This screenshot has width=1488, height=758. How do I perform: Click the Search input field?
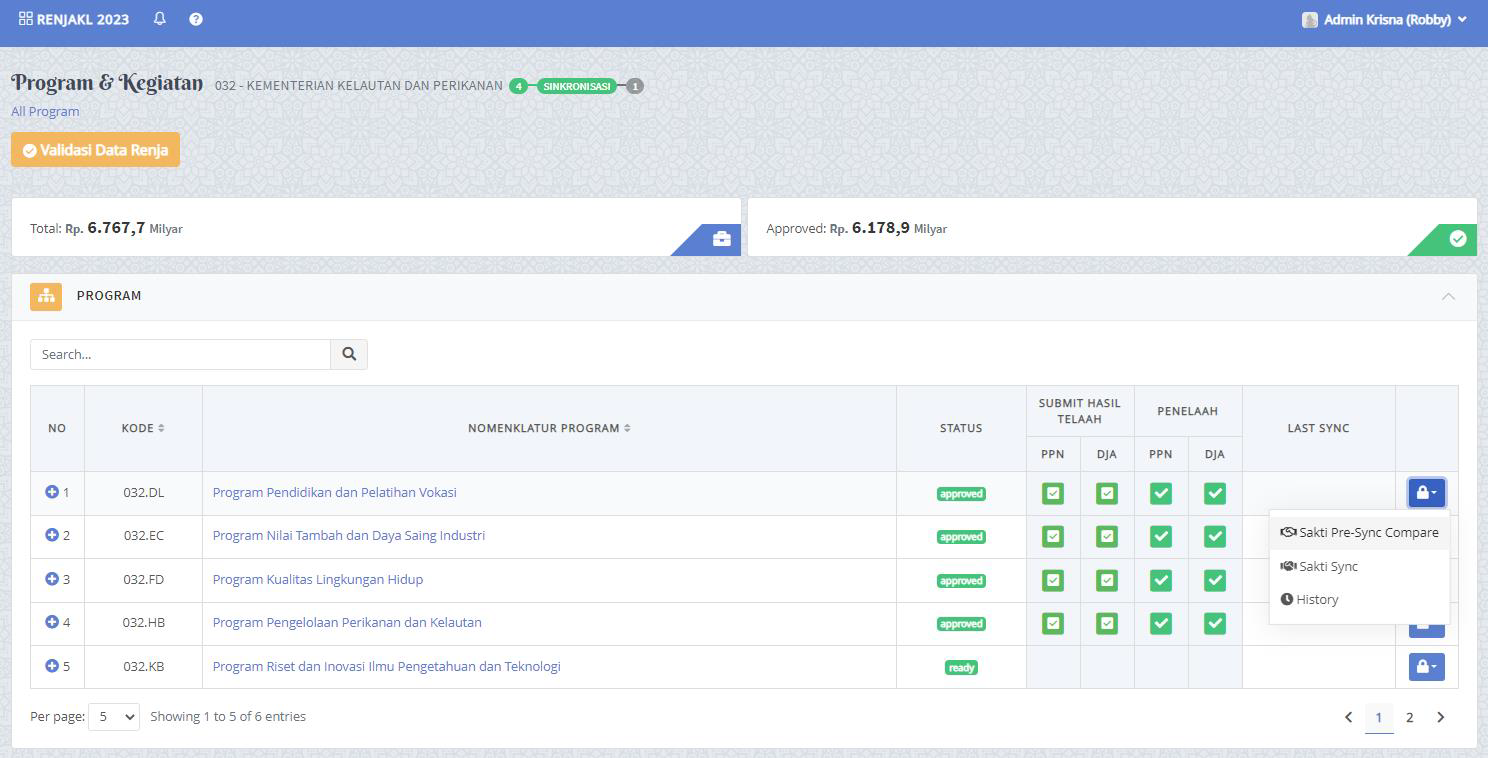point(180,354)
